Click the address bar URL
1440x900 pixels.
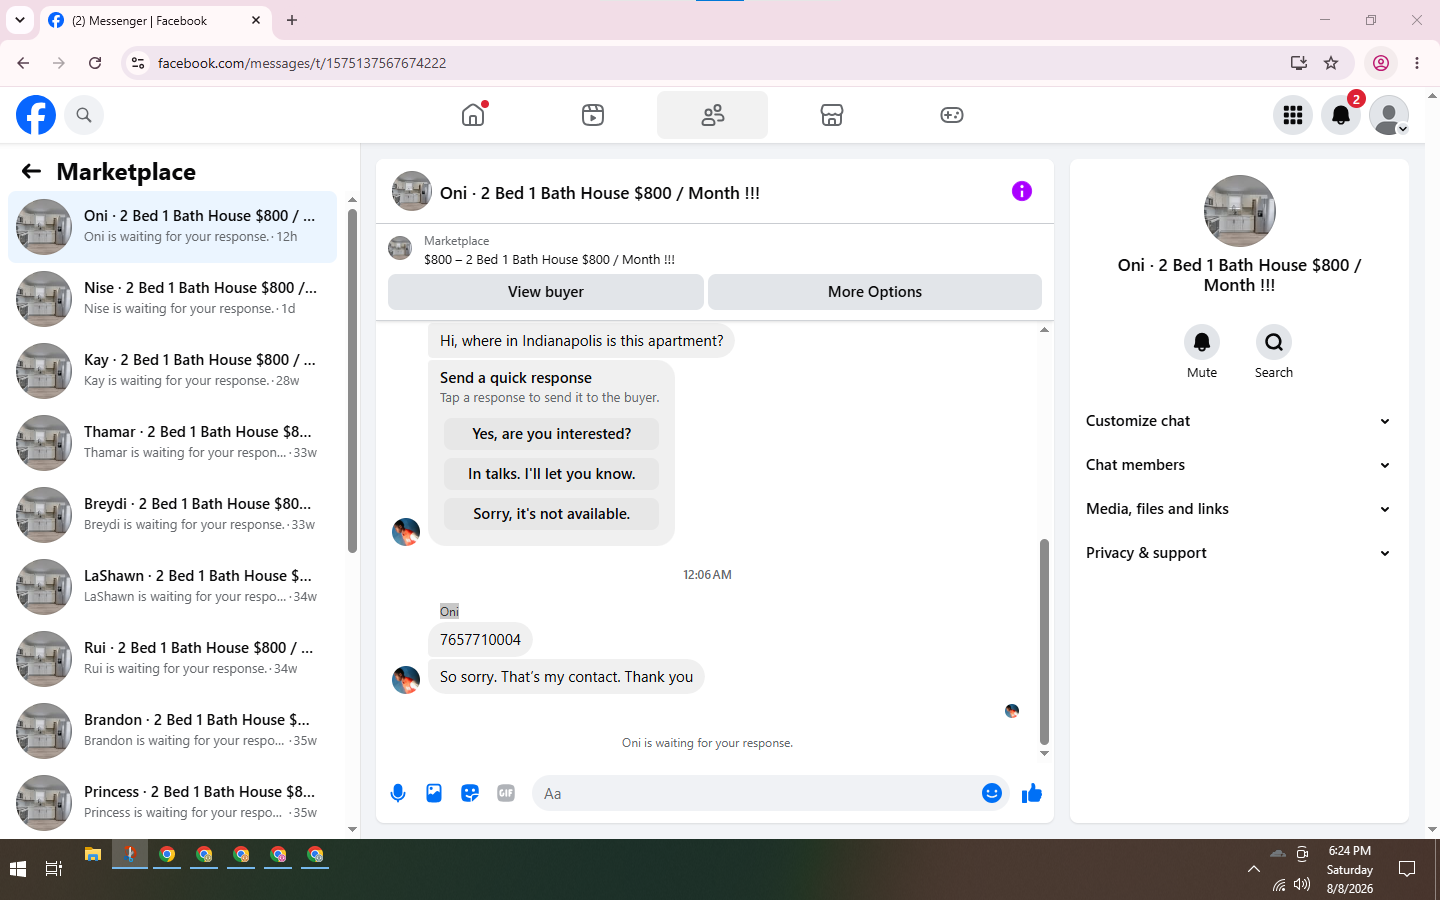point(302,63)
